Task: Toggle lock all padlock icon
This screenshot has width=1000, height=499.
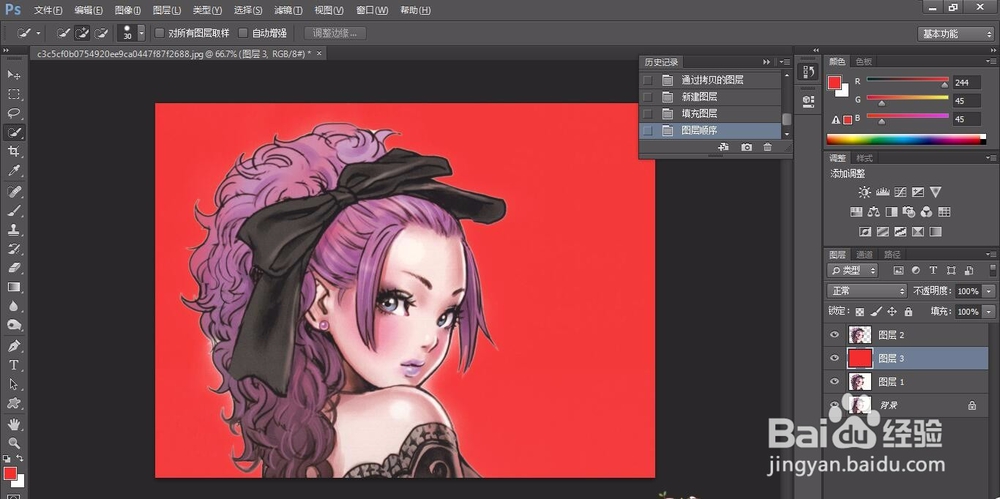Action: pos(908,311)
